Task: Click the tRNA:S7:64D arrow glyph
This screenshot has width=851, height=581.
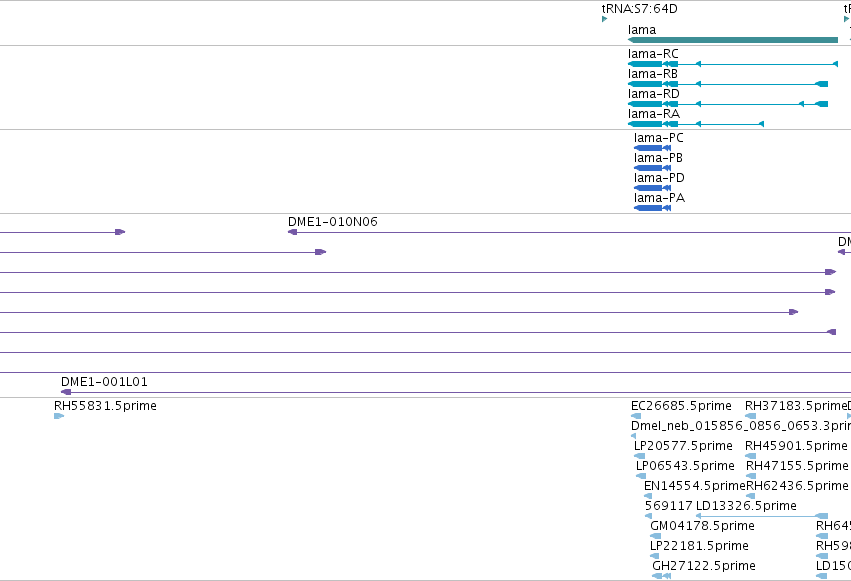Action: (605, 20)
